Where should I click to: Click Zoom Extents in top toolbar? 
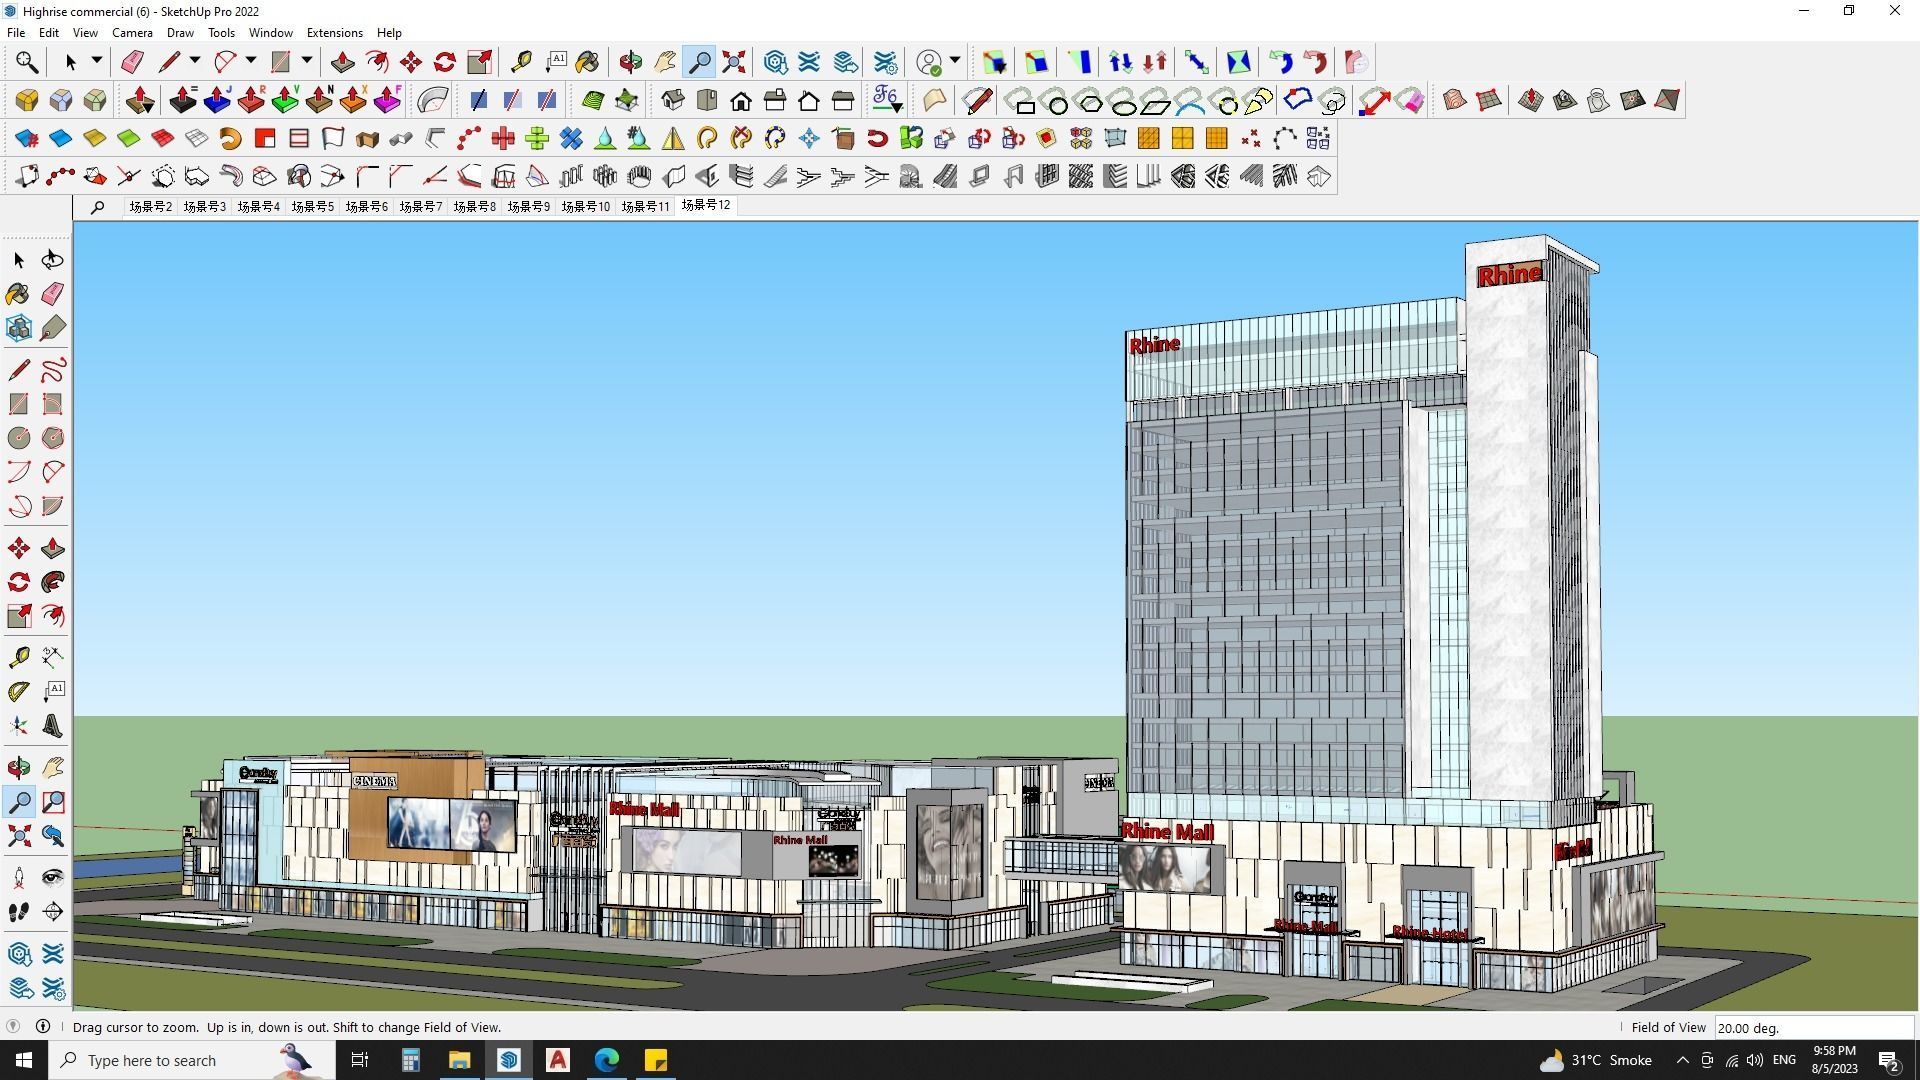(734, 62)
